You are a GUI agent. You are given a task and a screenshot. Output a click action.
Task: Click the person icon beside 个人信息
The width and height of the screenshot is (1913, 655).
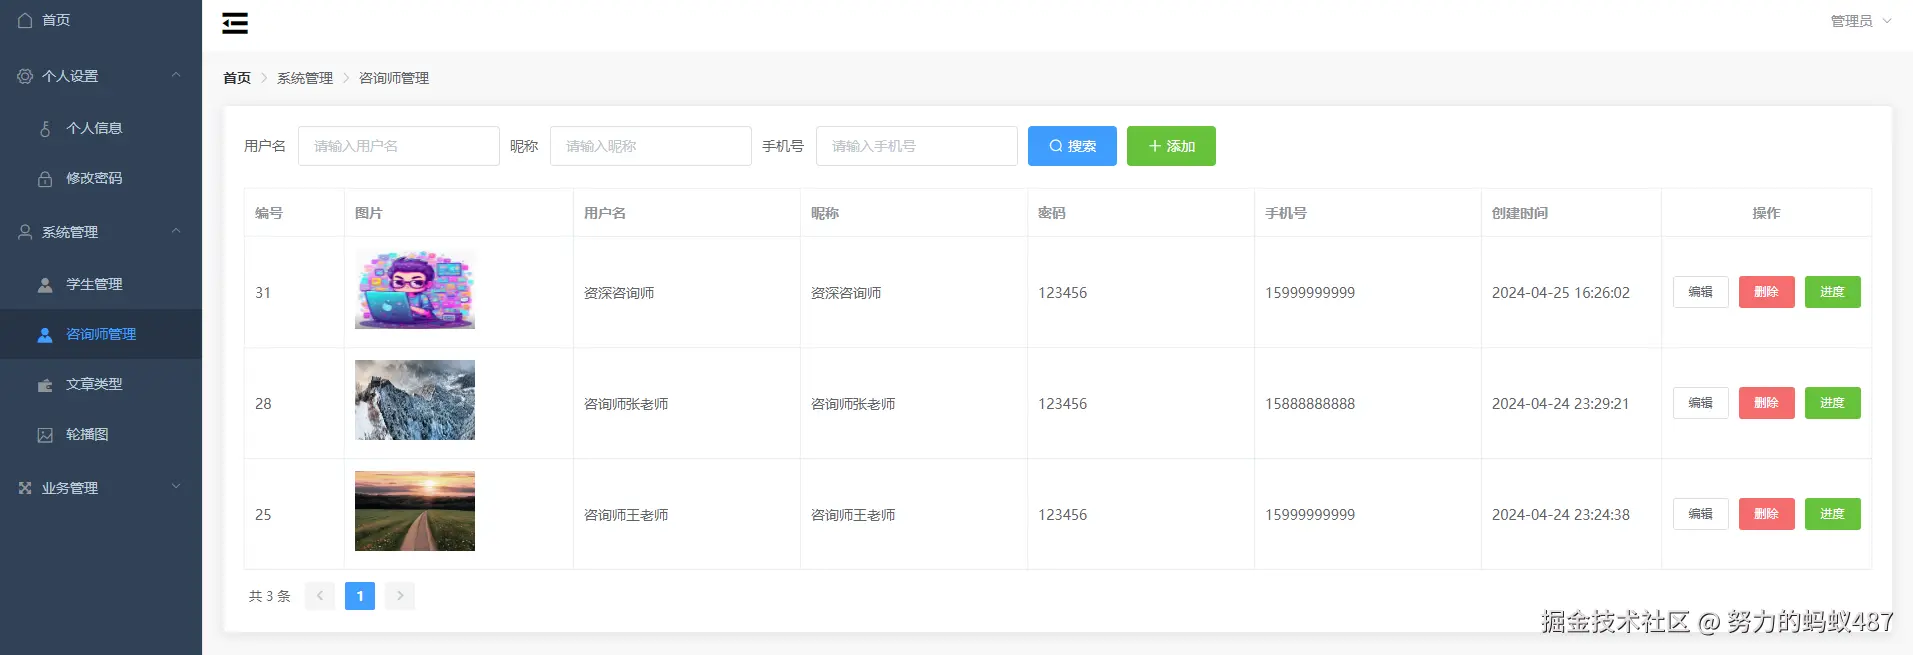point(45,128)
